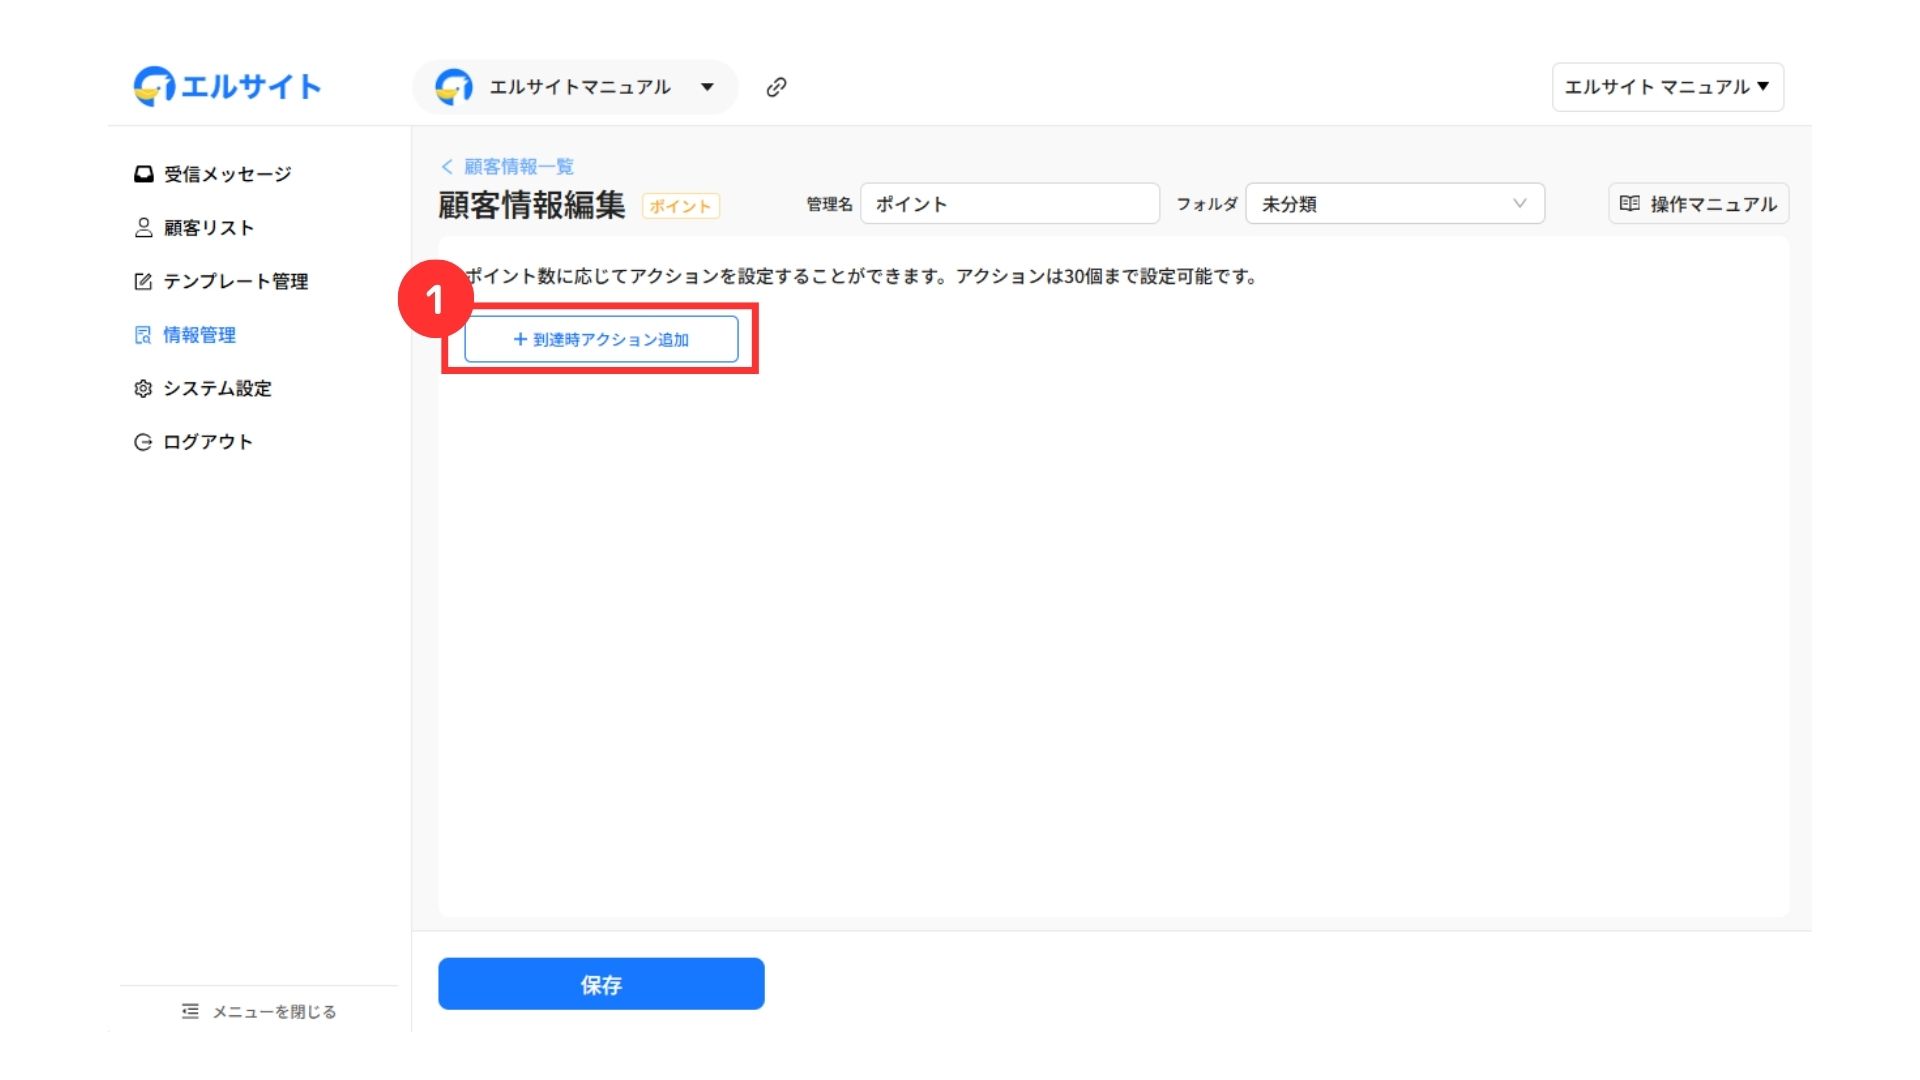
Task: Click the ログアウト exit icon
Action: [x=143, y=442]
